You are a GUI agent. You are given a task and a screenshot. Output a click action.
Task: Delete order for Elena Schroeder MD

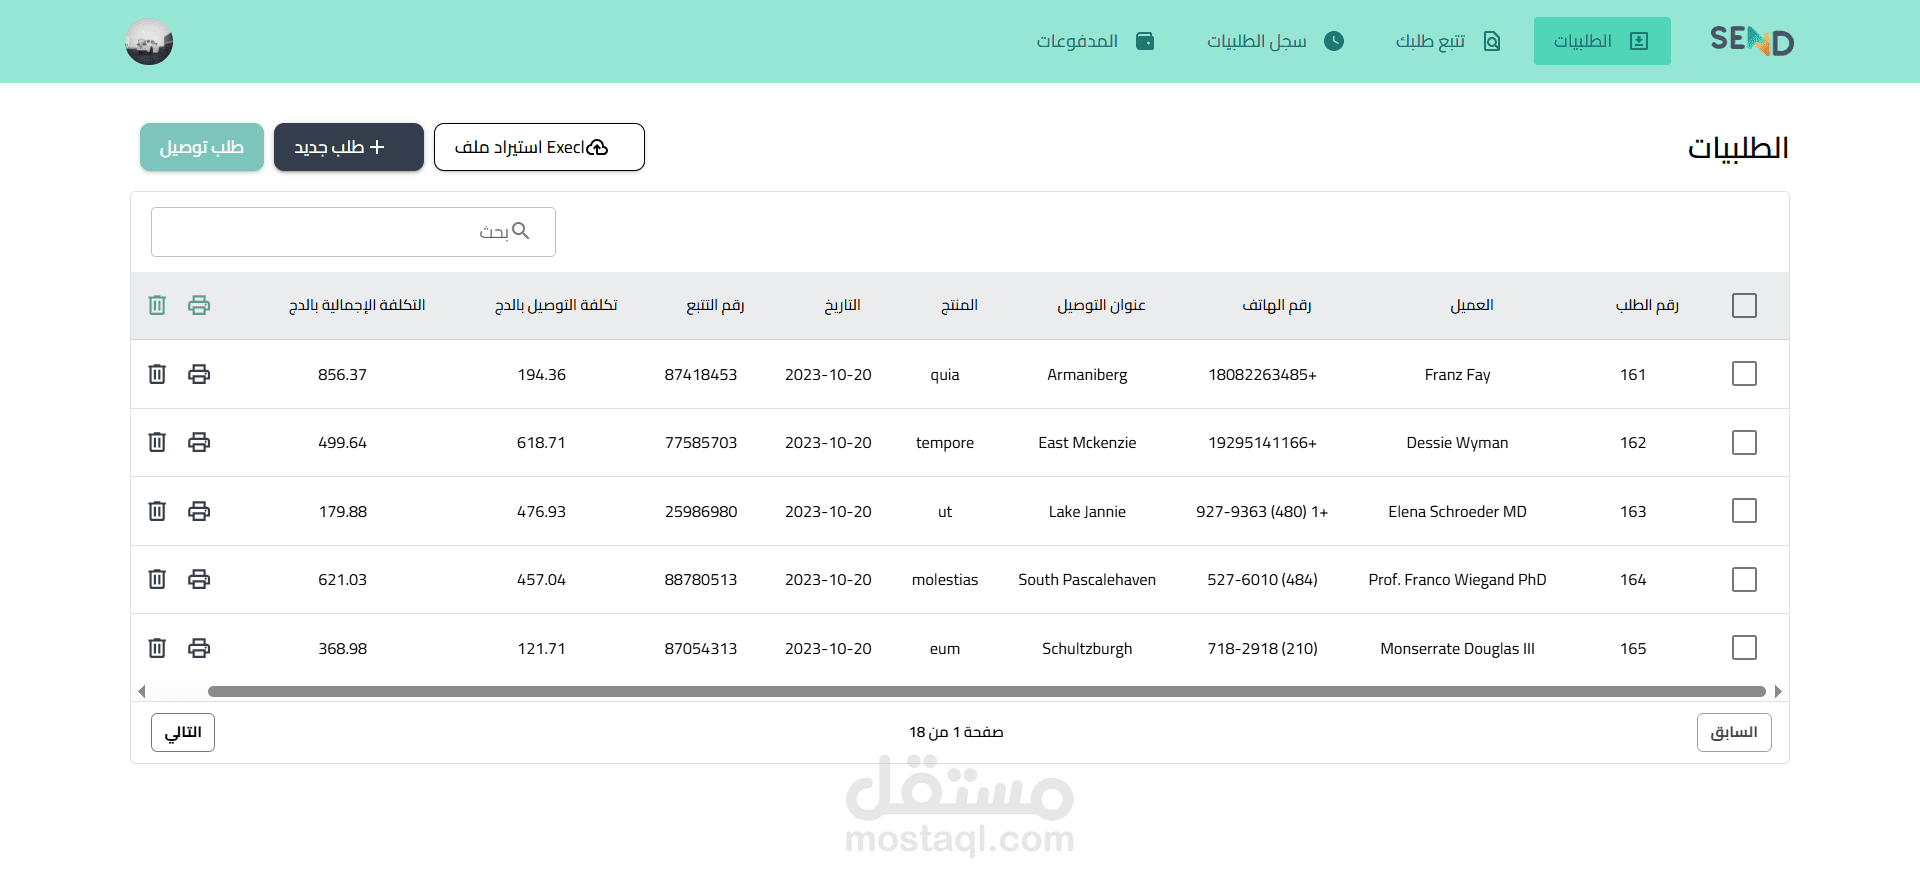pyautogui.click(x=157, y=511)
